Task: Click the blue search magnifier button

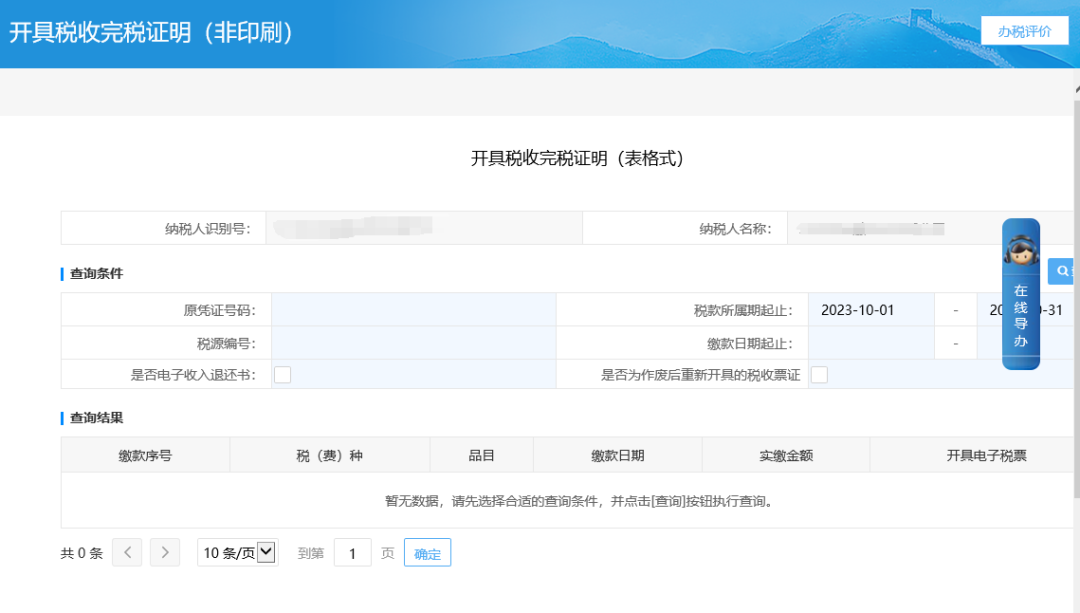Action: click(1062, 271)
